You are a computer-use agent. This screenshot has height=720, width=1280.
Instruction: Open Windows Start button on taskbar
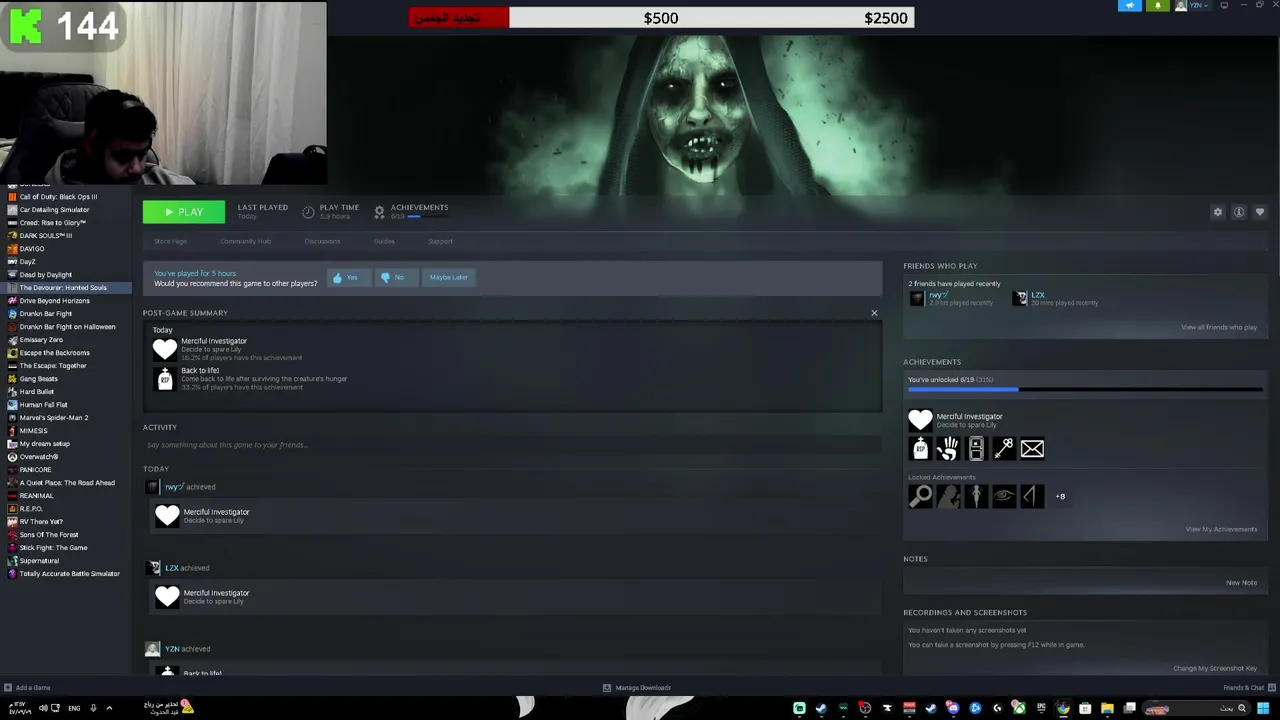(x=1263, y=708)
